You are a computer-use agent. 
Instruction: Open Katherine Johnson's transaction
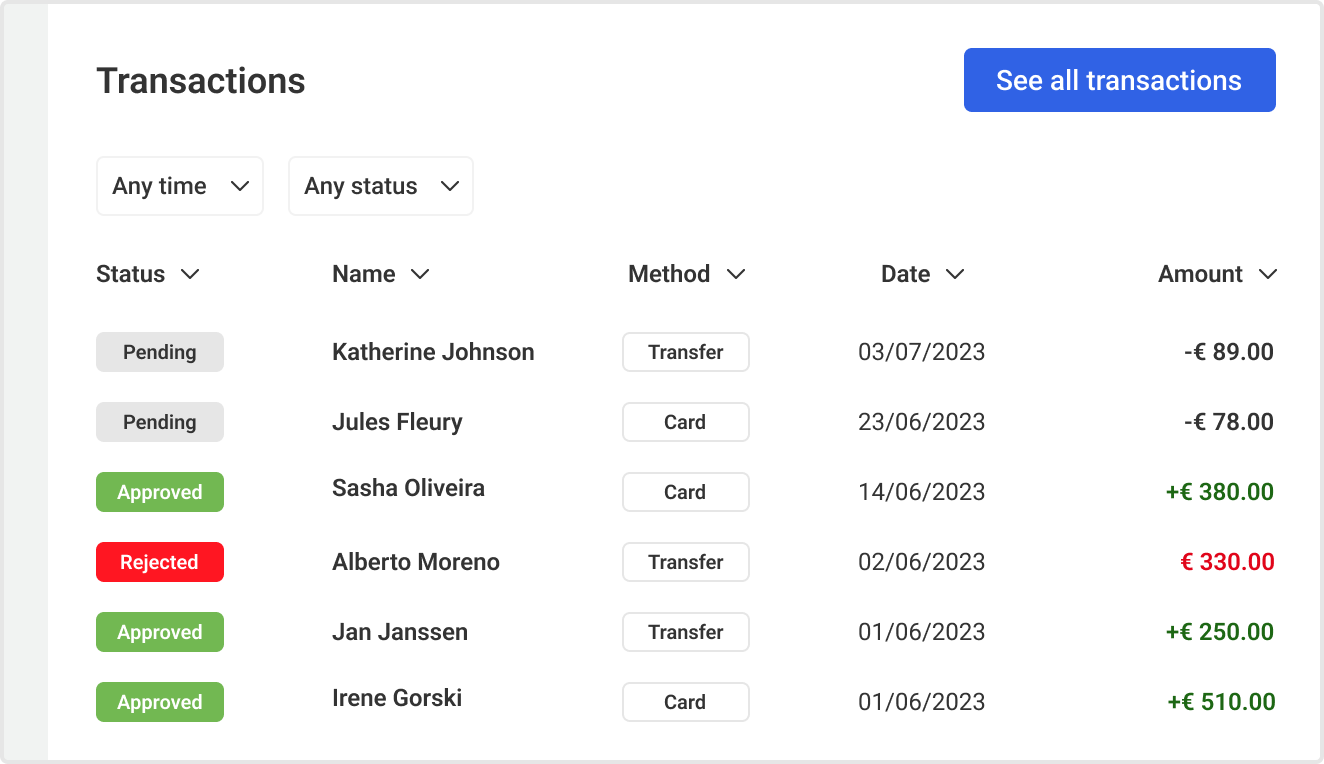pyautogui.click(x=433, y=352)
